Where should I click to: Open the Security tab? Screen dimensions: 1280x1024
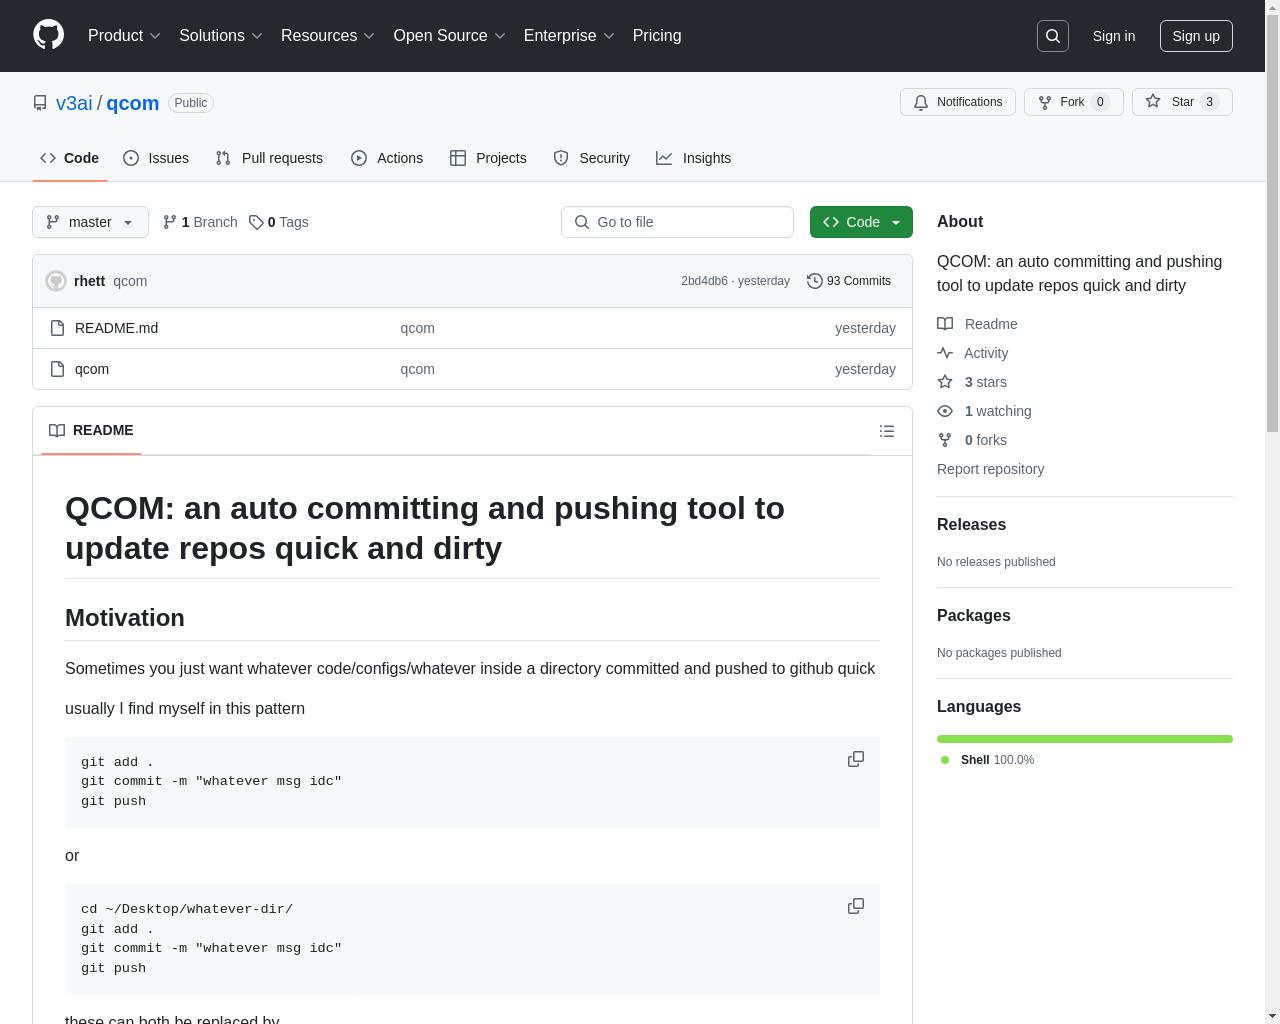pyautogui.click(x=592, y=158)
